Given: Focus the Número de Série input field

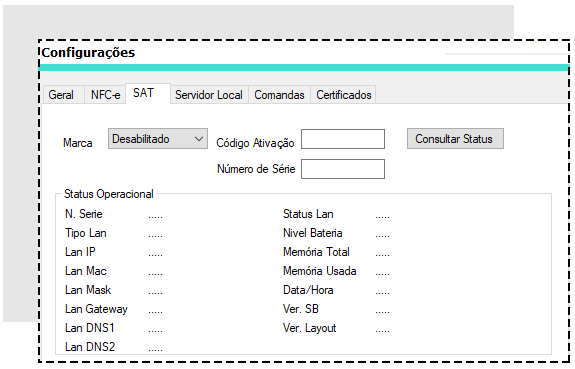Looking at the screenshot, I should [343, 169].
